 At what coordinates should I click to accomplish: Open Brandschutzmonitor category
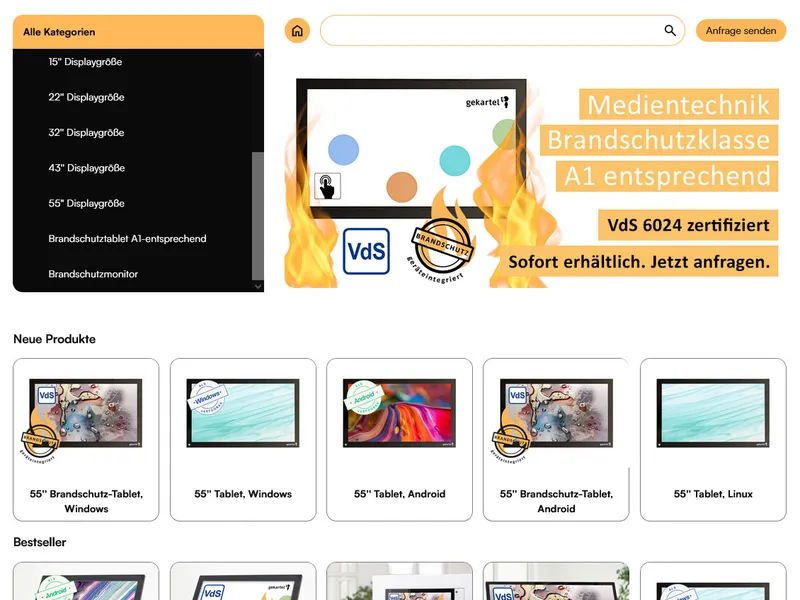[x=93, y=274]
